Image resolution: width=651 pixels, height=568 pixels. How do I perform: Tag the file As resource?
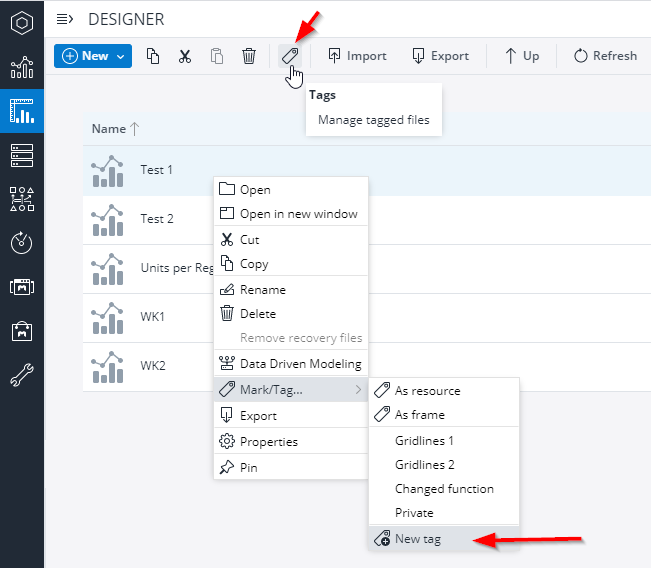(444, 390)
